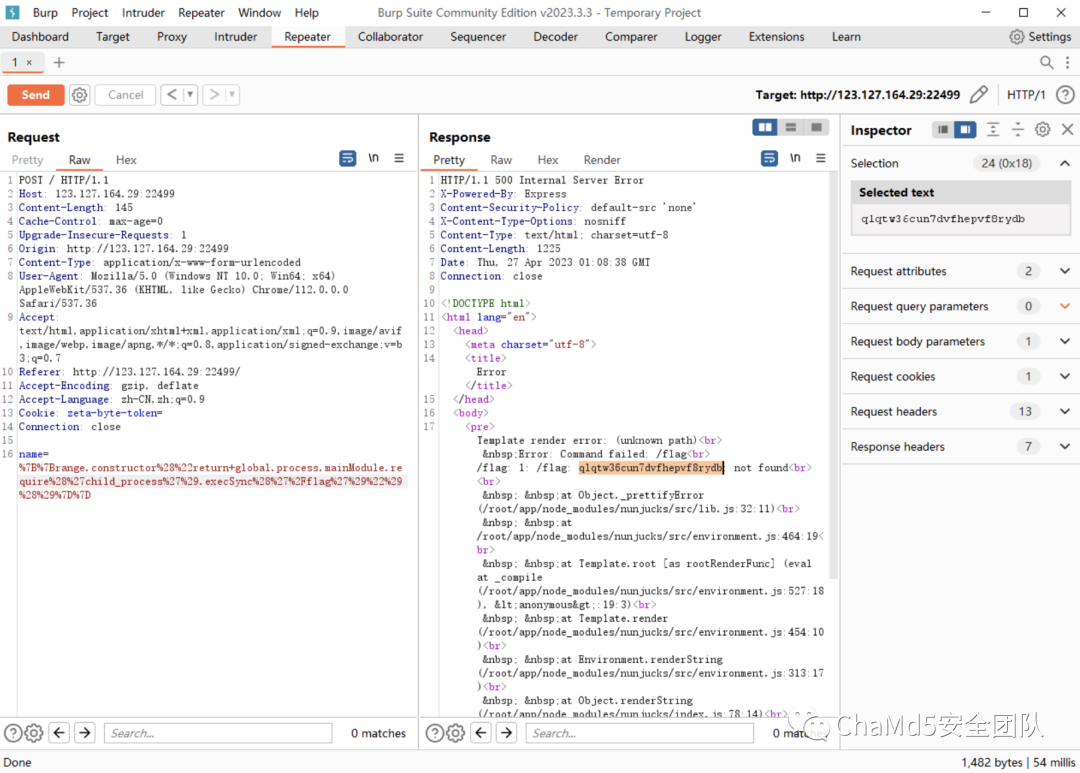The height and width of the screenshot is (773, 1080).
Task: Expand Request cookies section
Action: pyautogui.click(x=1064, y=377)
